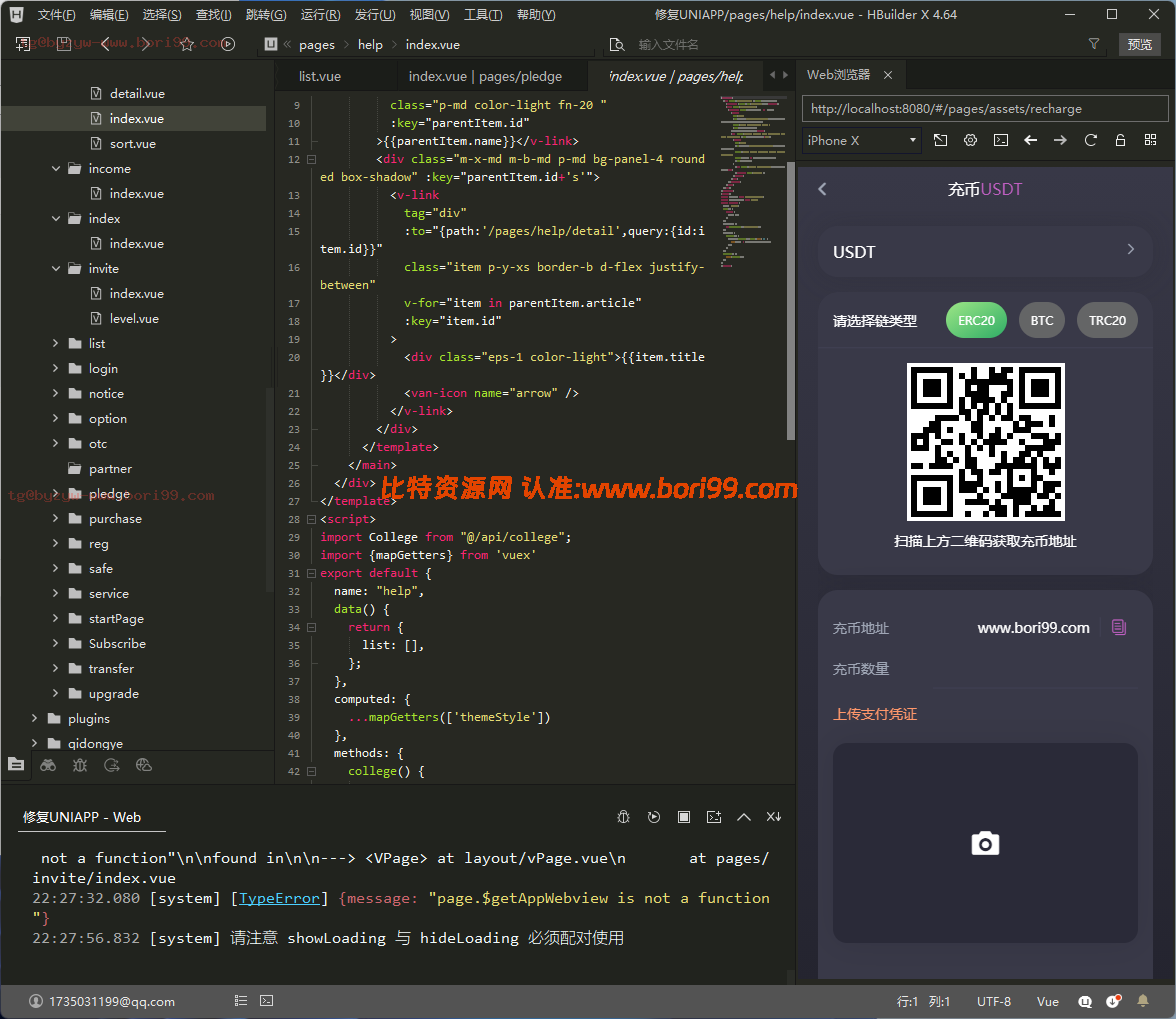Select the TRC20 chain type
The image size is (1176, 1019).
coord(1107,321)
